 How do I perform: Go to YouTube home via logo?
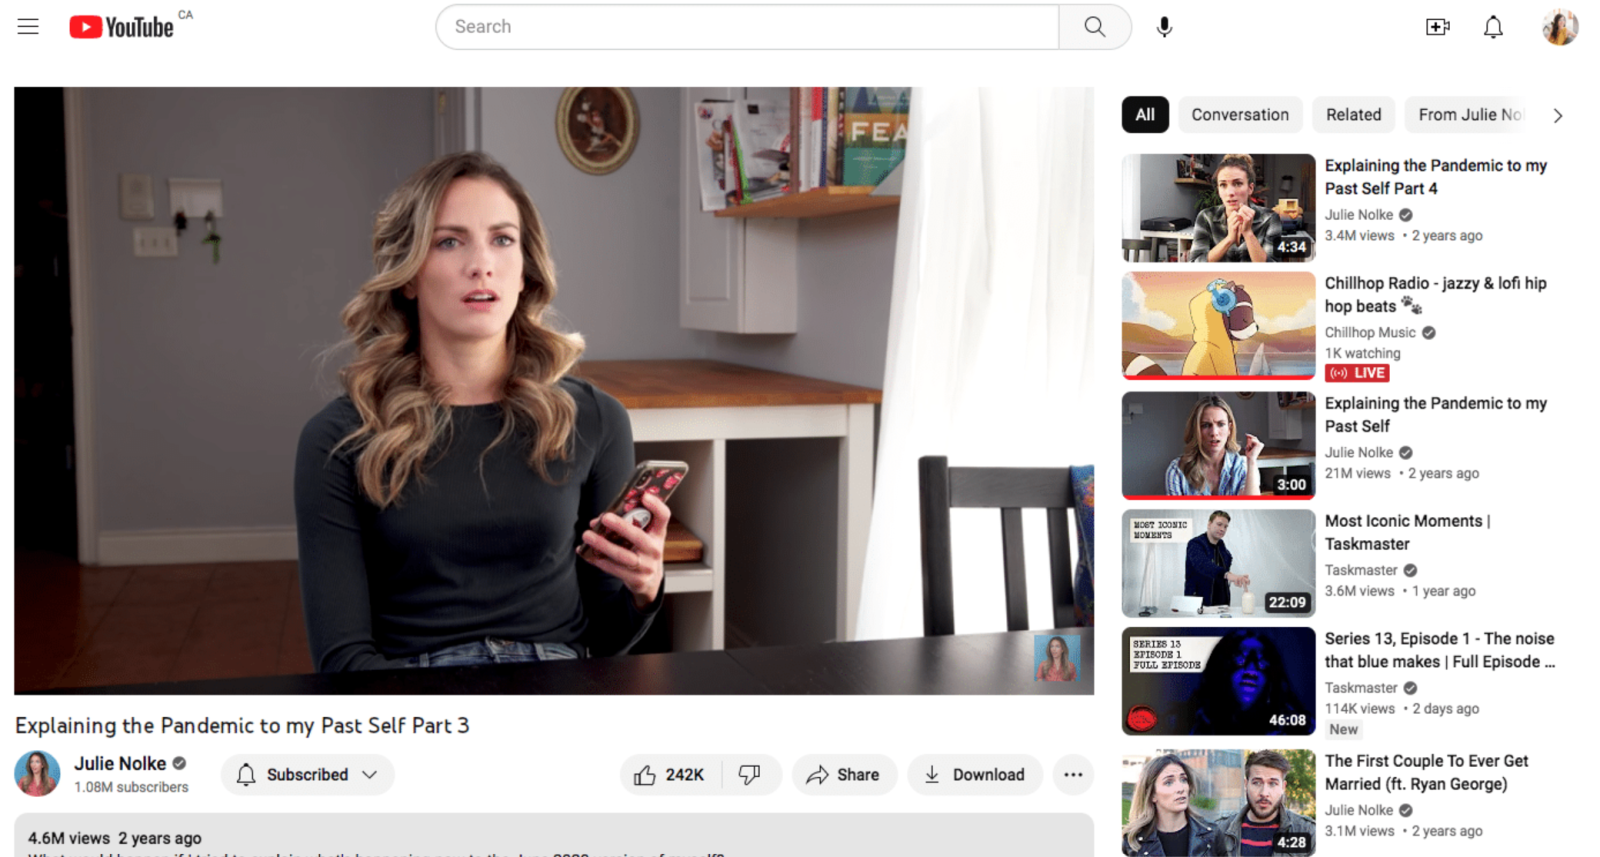[x=121, y=27]
